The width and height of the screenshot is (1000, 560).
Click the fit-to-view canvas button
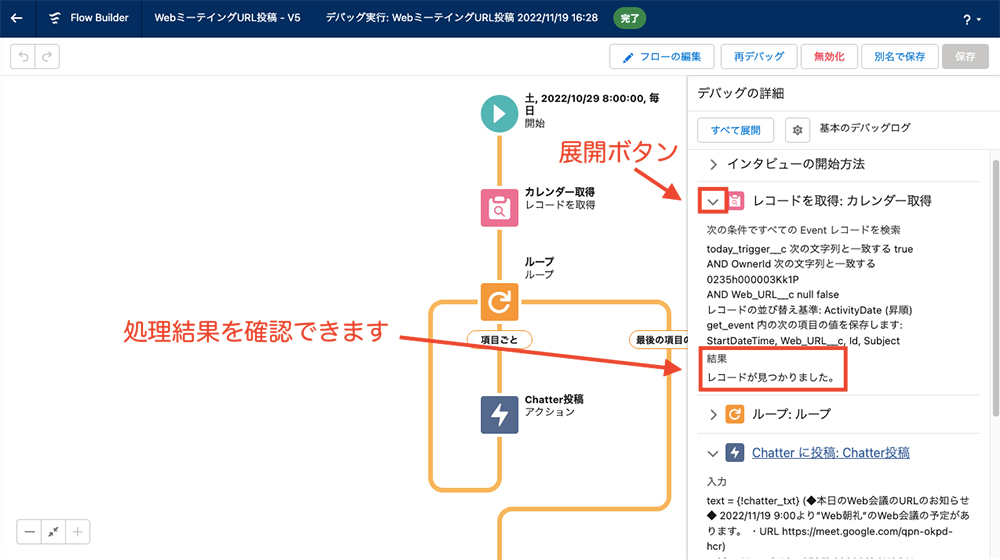point(54,531)
